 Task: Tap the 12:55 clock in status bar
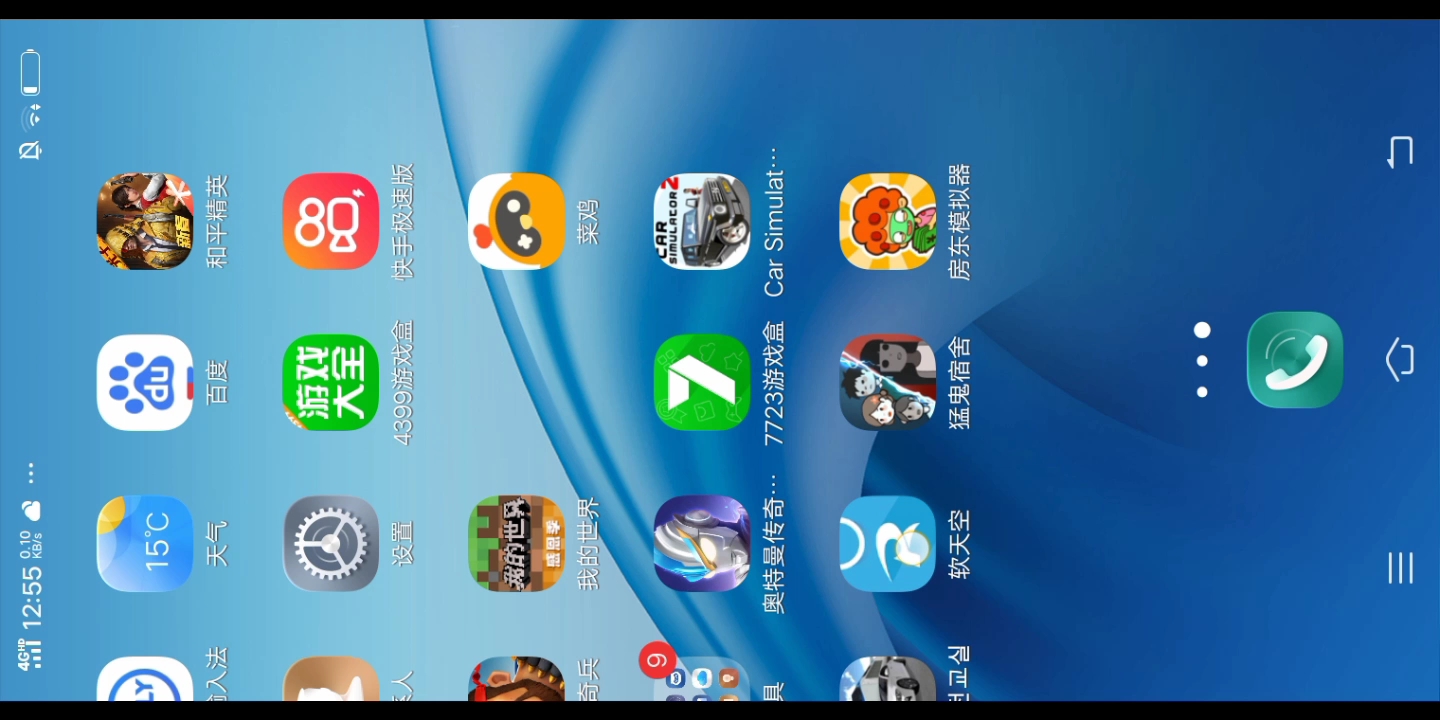tap(32, 596)
